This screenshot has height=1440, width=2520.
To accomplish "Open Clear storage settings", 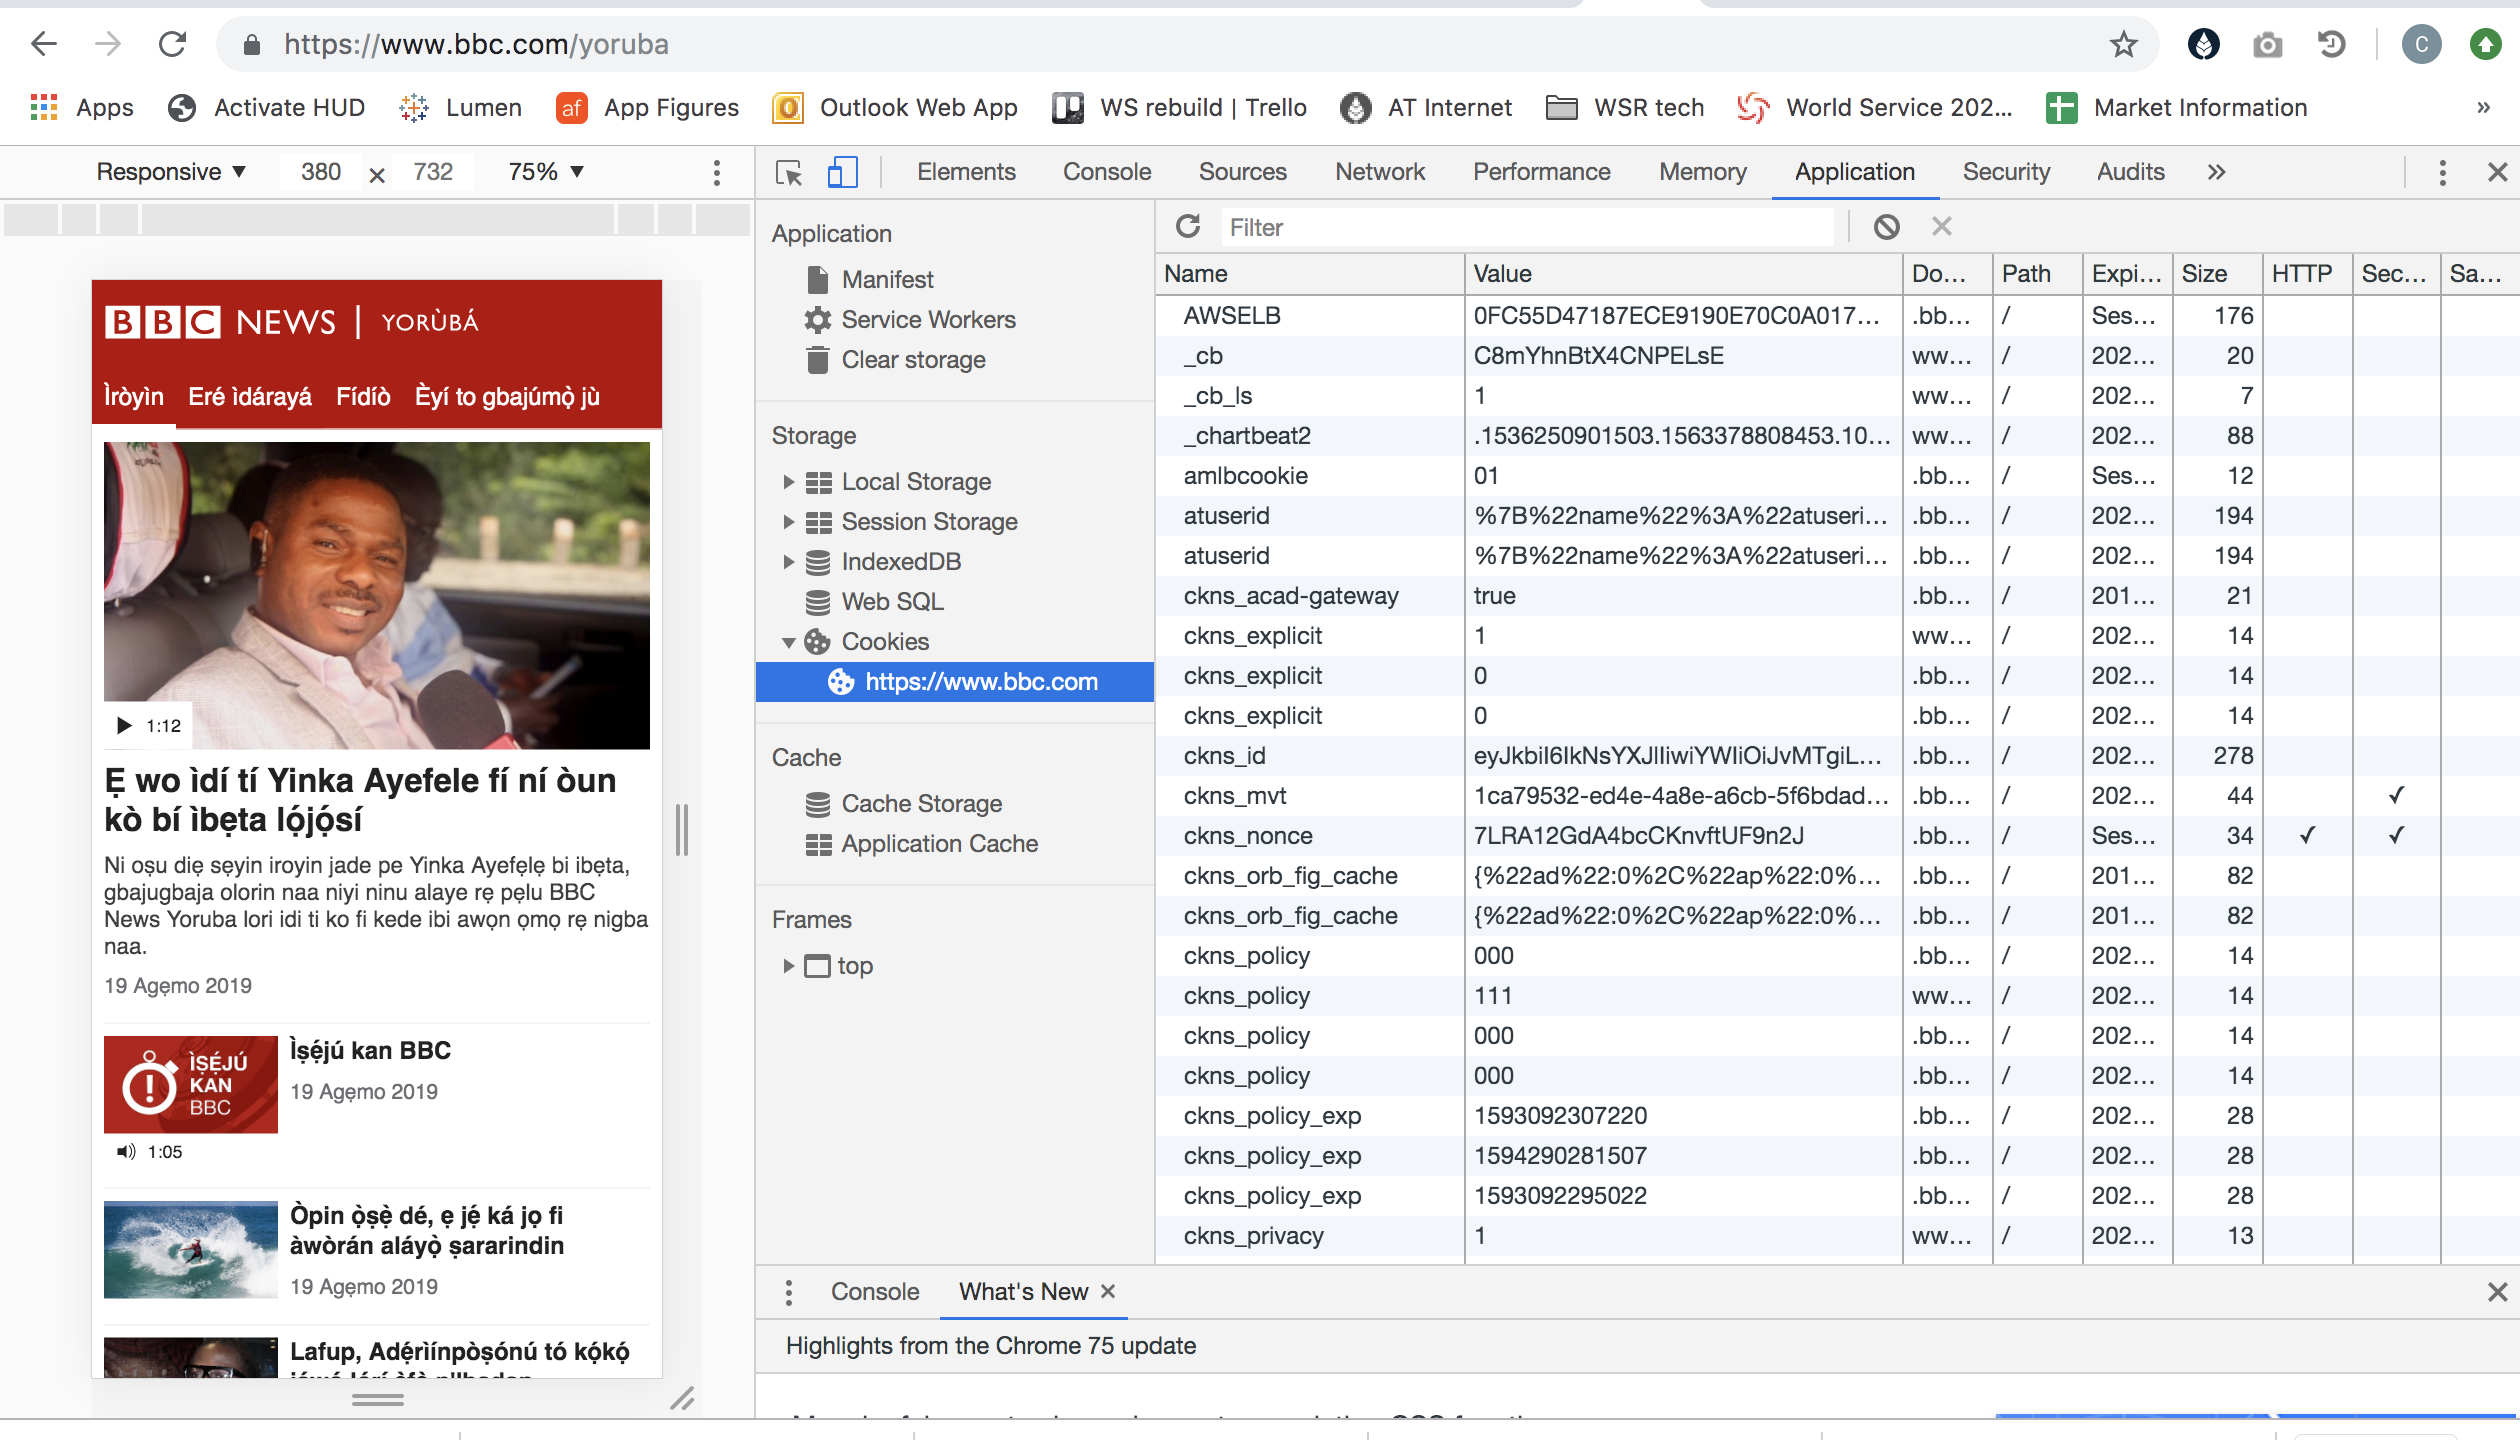I will [912, 359].
